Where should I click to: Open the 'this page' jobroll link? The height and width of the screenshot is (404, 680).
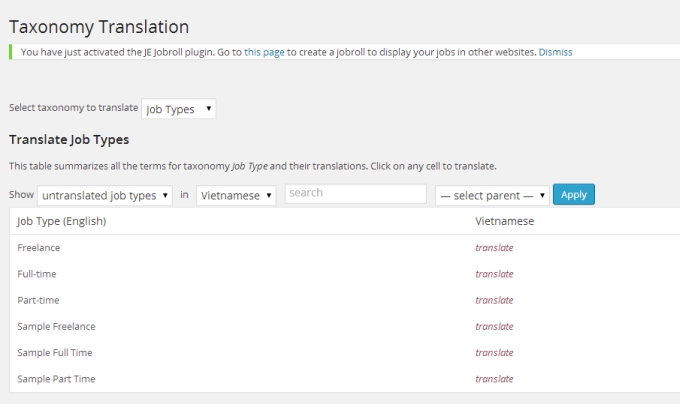click(x=264, y=51)
